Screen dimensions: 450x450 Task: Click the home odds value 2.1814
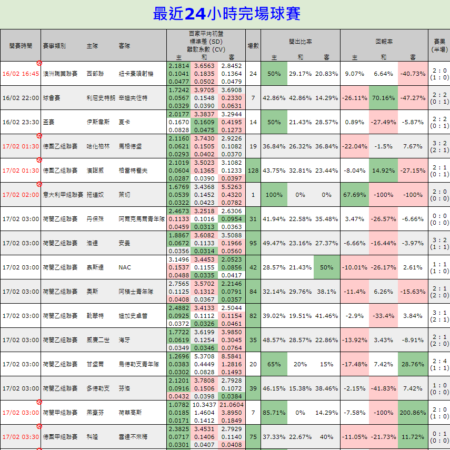179,66
